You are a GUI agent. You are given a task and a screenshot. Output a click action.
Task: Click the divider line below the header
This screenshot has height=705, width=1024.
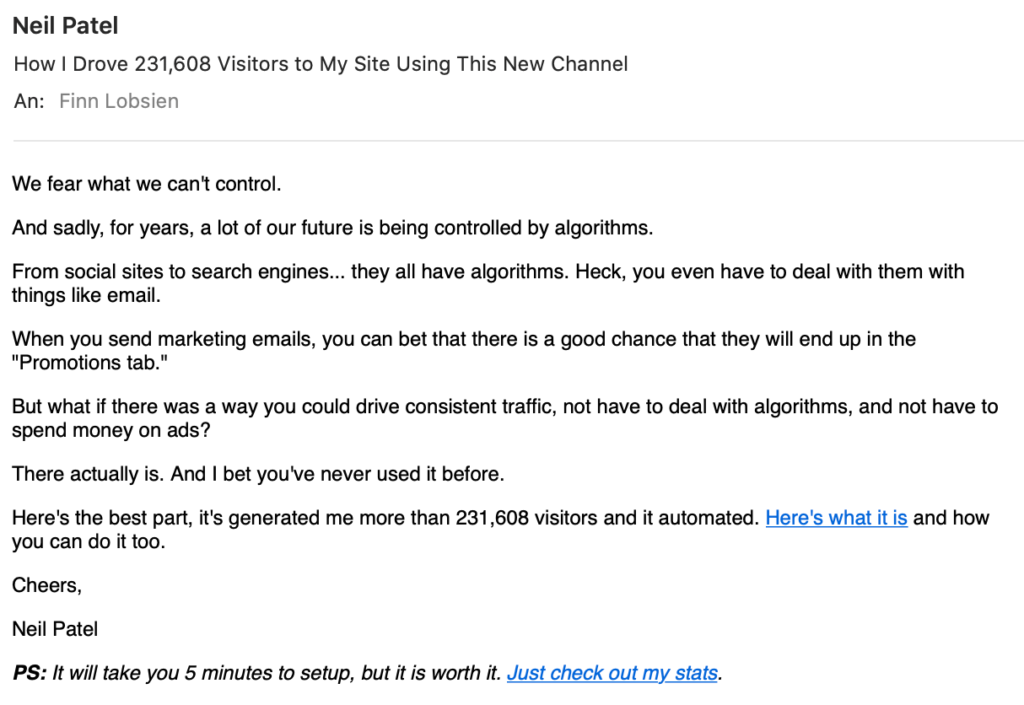512,141
